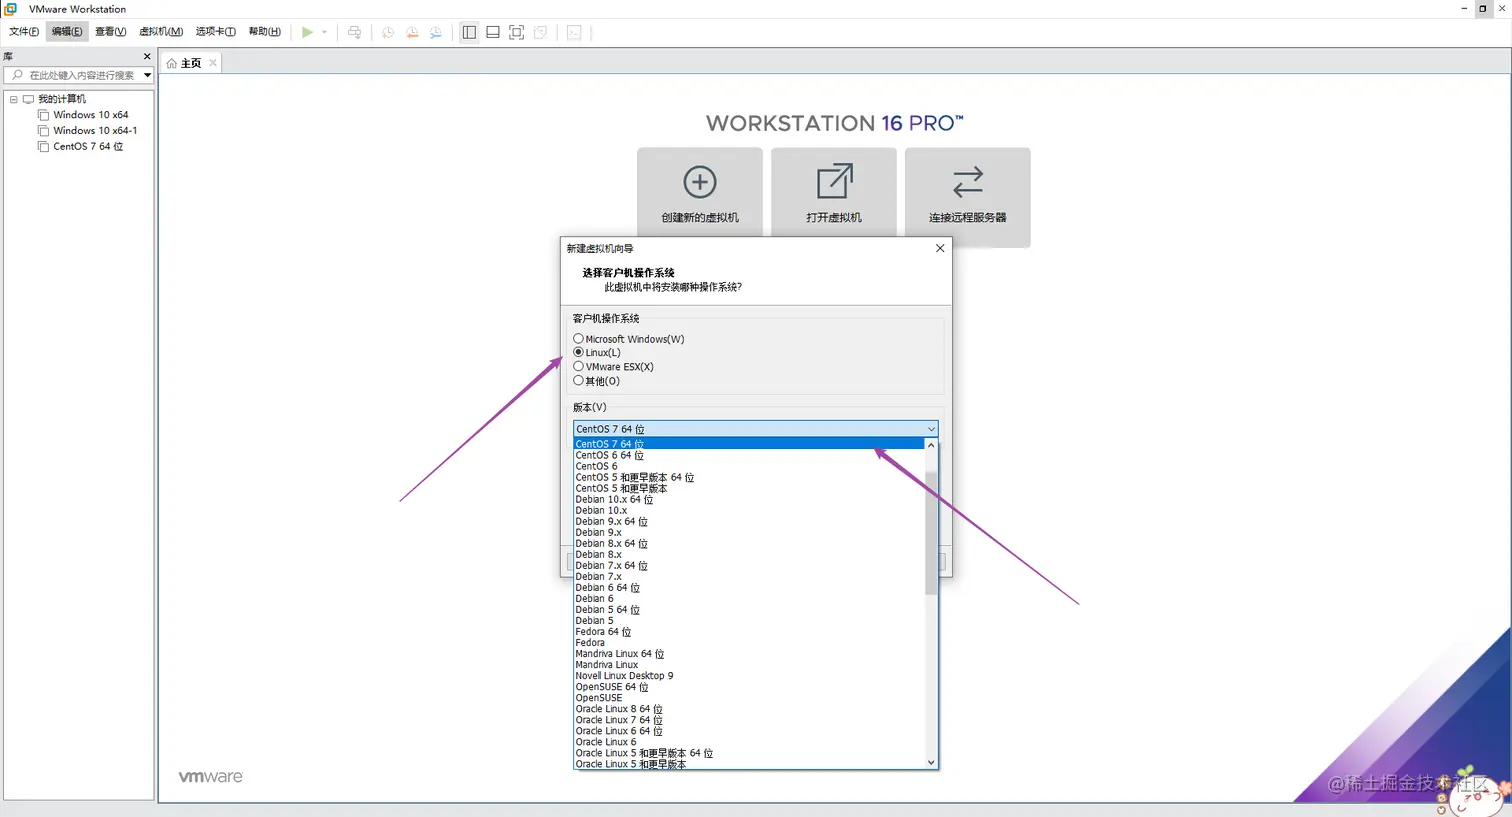The width and height of the screenshot is (1512, 817).
Task: Choose Debian 6 64 位 in list
Action: 749,587
